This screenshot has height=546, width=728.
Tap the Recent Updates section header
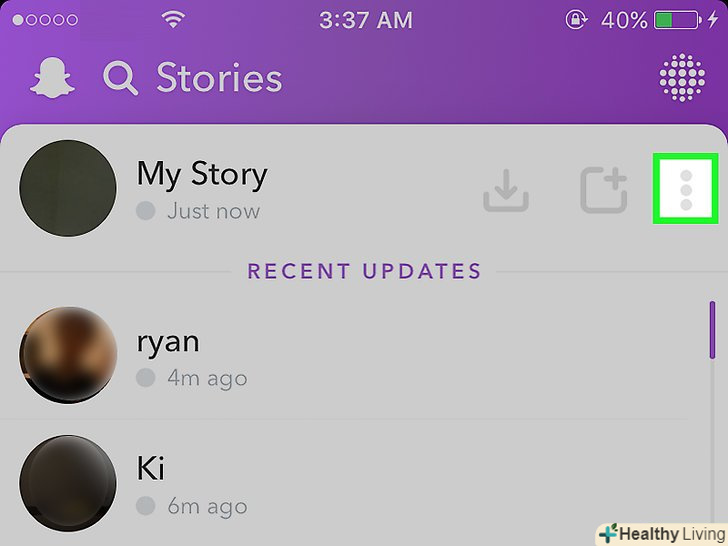(364, 271)
